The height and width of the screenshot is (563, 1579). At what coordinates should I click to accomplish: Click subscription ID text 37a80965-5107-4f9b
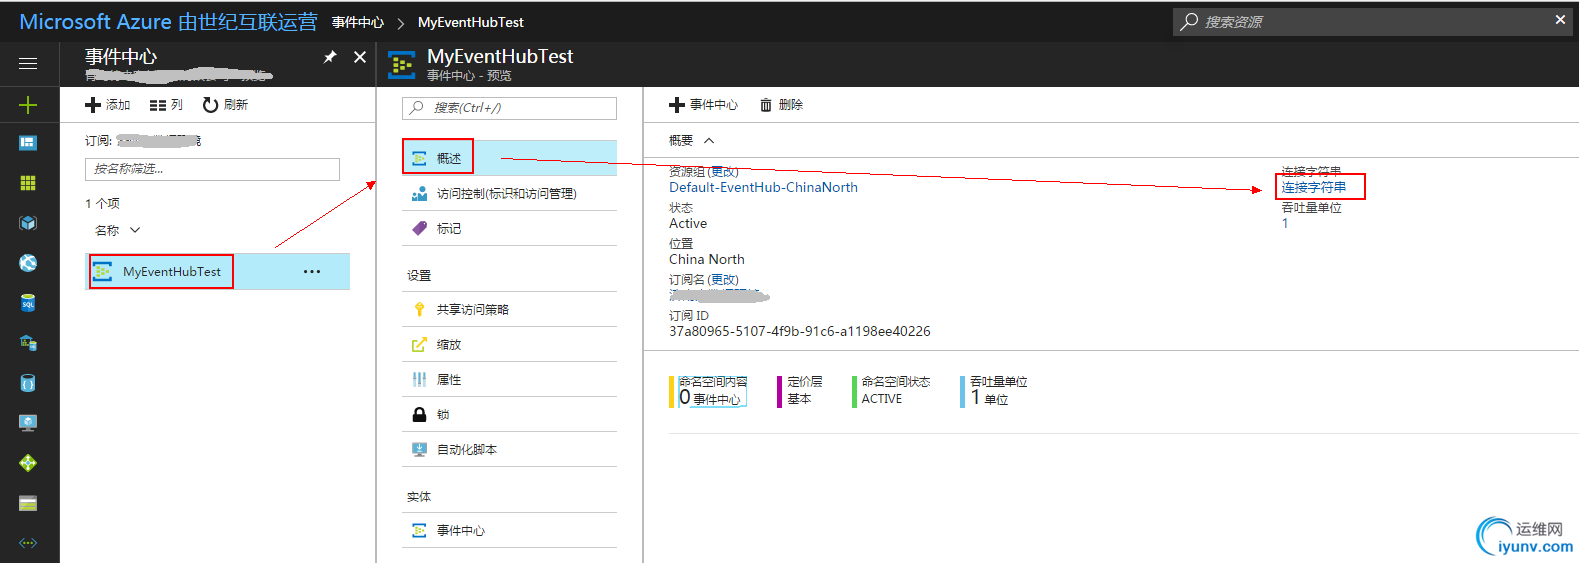800,331
